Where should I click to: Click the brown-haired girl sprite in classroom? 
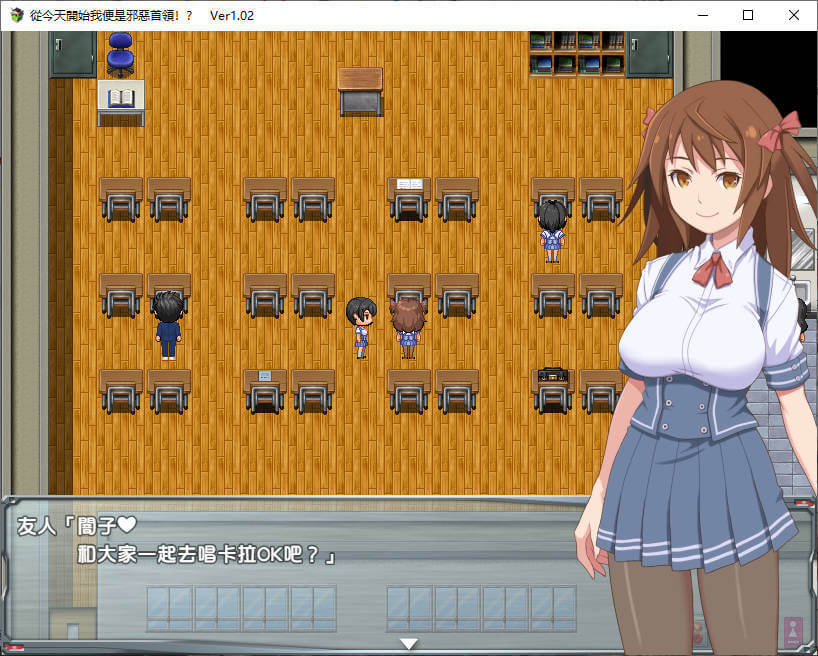pos(407,327)
